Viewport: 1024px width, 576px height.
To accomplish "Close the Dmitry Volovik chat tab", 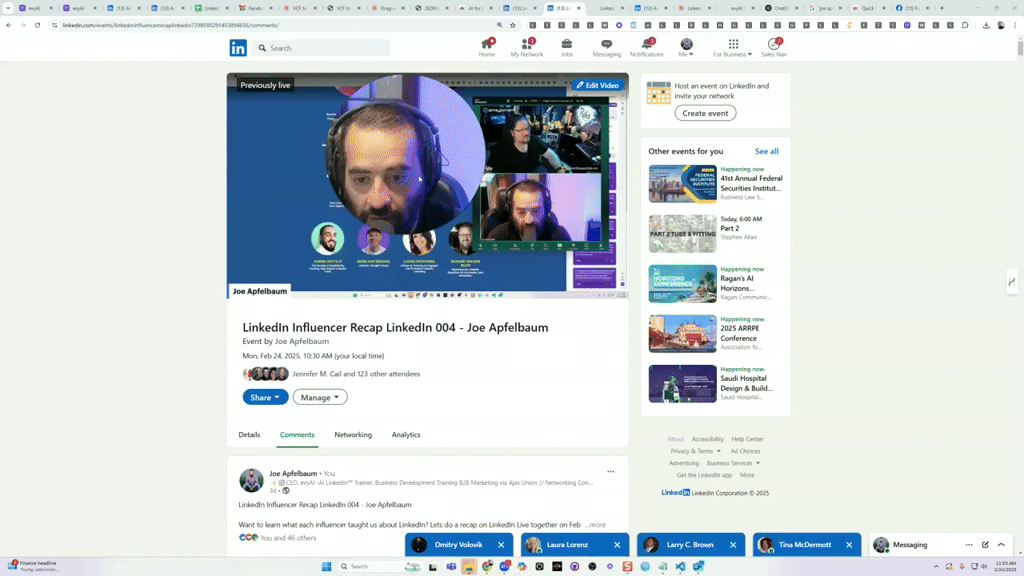I will click(501, 545).
